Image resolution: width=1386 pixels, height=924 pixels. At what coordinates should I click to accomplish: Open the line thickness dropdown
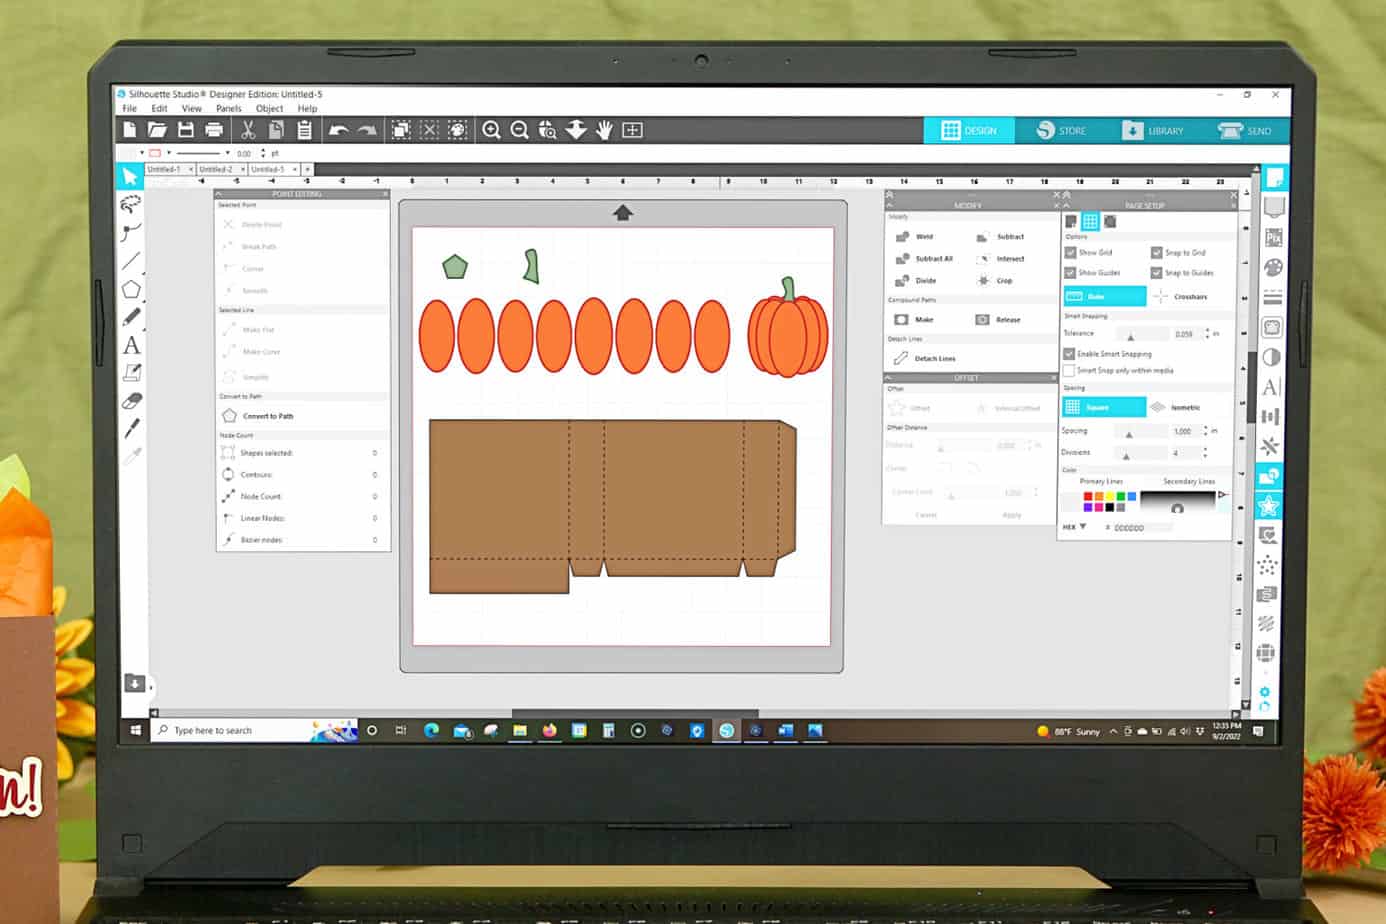(x=226, y=153)
